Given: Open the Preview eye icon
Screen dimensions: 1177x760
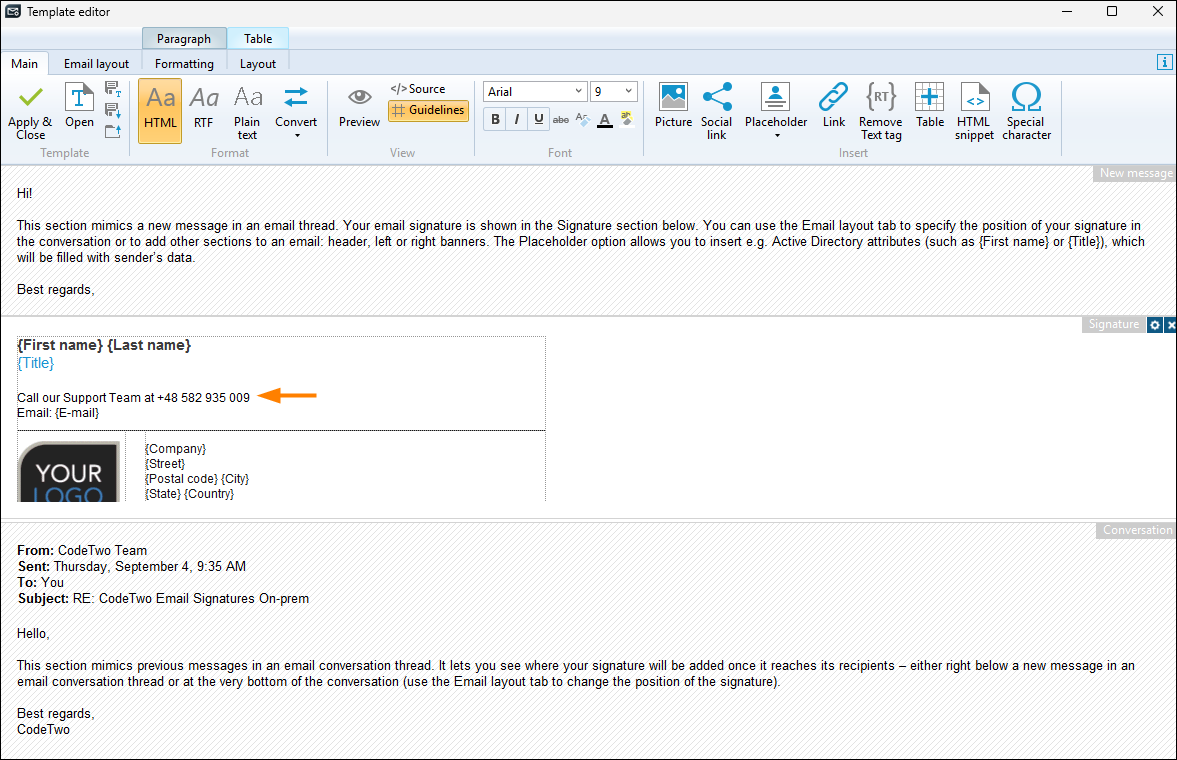Looking at the screenshot, I should [359, 106].
